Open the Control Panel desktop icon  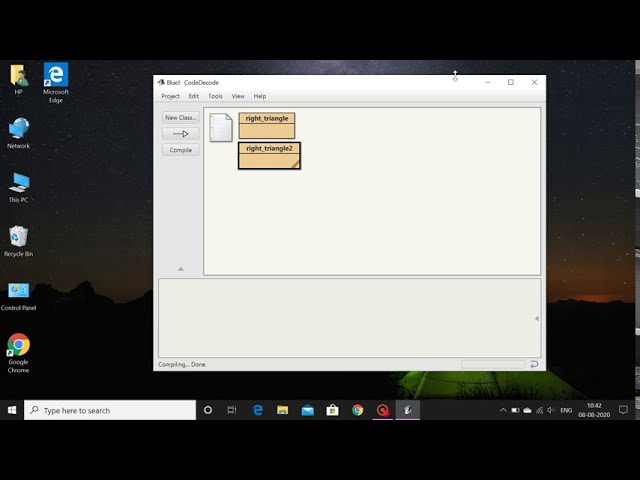coord(18,296)
